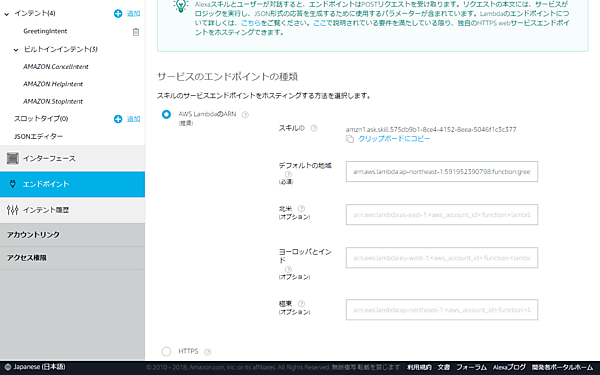Click the こちら link in the tip

tap(251, 23)
